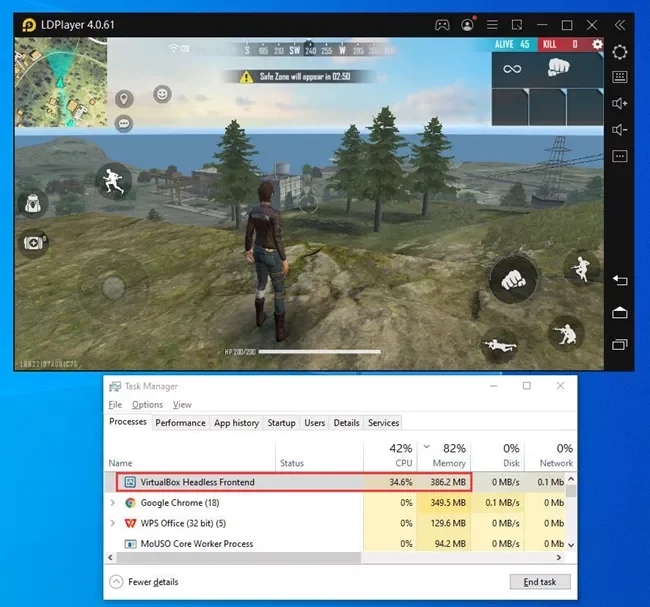Sort processes by the CPU column header

point(390,455)
